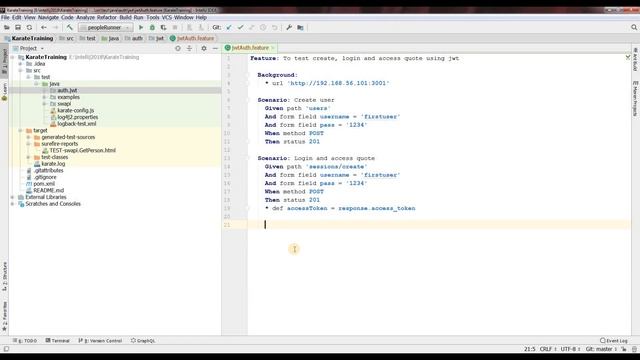Click Git commit green checkmark
This screenshot has width=640, height=360.
click(x=240, y=27)
